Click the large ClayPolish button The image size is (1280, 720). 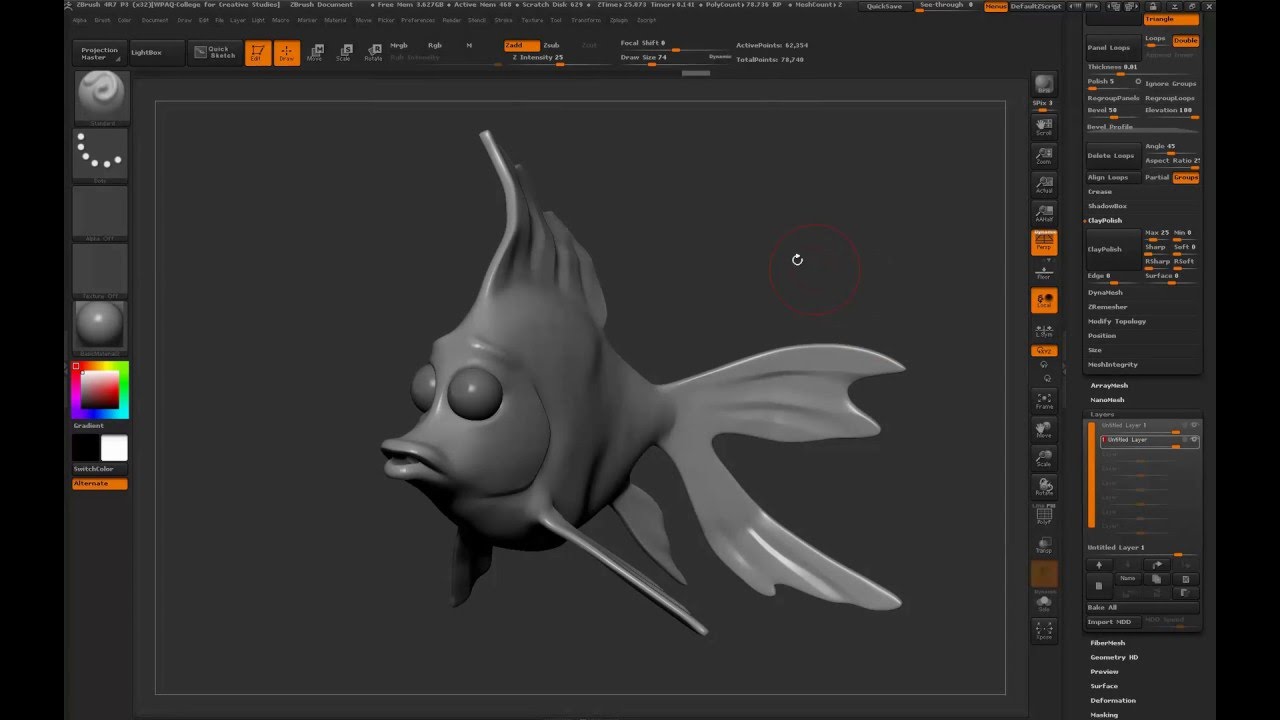tap(1113, 249)
